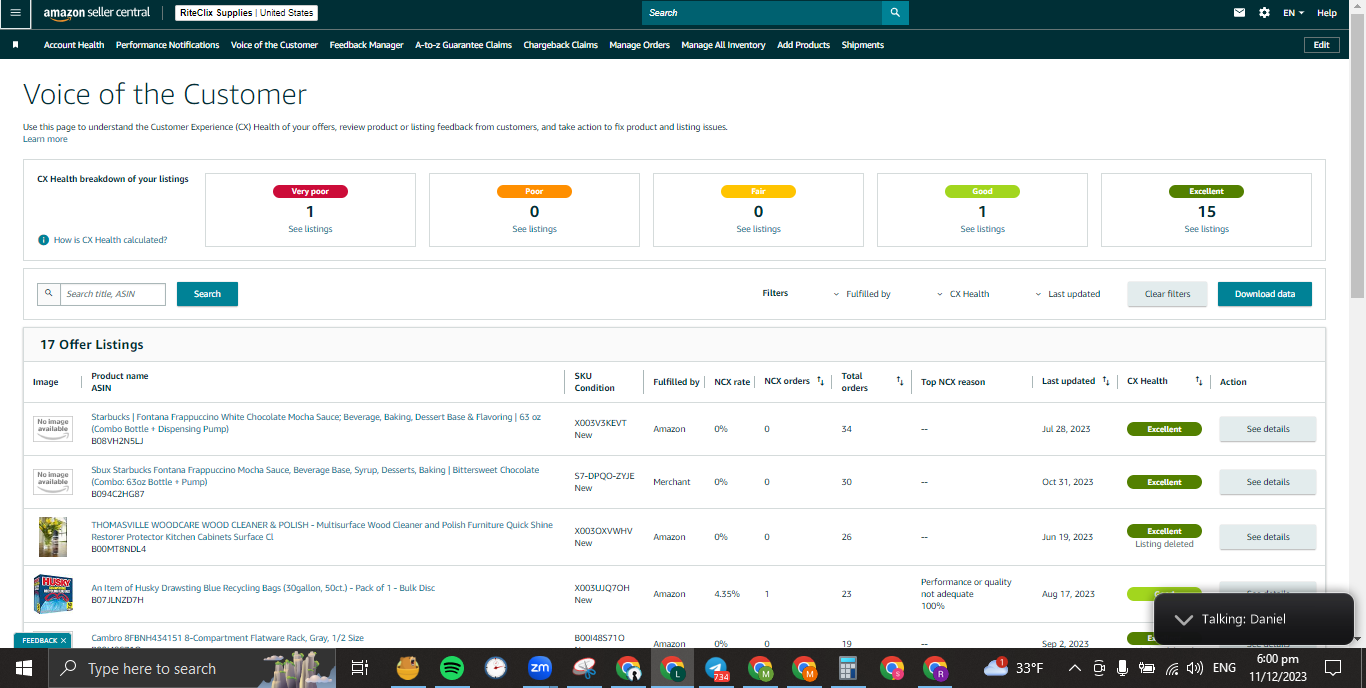Open Spotify from the taskbar
This screenshot has height=688, width=1366.
pos(451,668)
